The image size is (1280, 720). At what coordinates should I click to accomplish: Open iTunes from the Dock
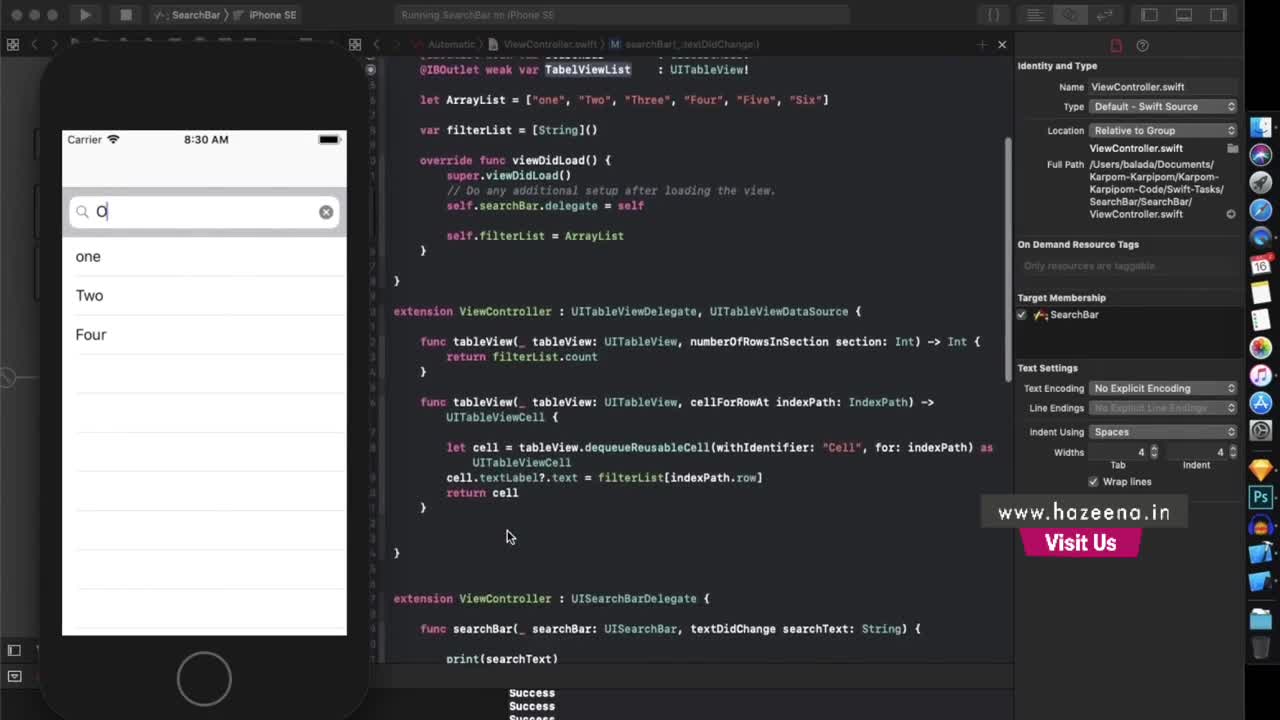click(x=1261, y=376)
